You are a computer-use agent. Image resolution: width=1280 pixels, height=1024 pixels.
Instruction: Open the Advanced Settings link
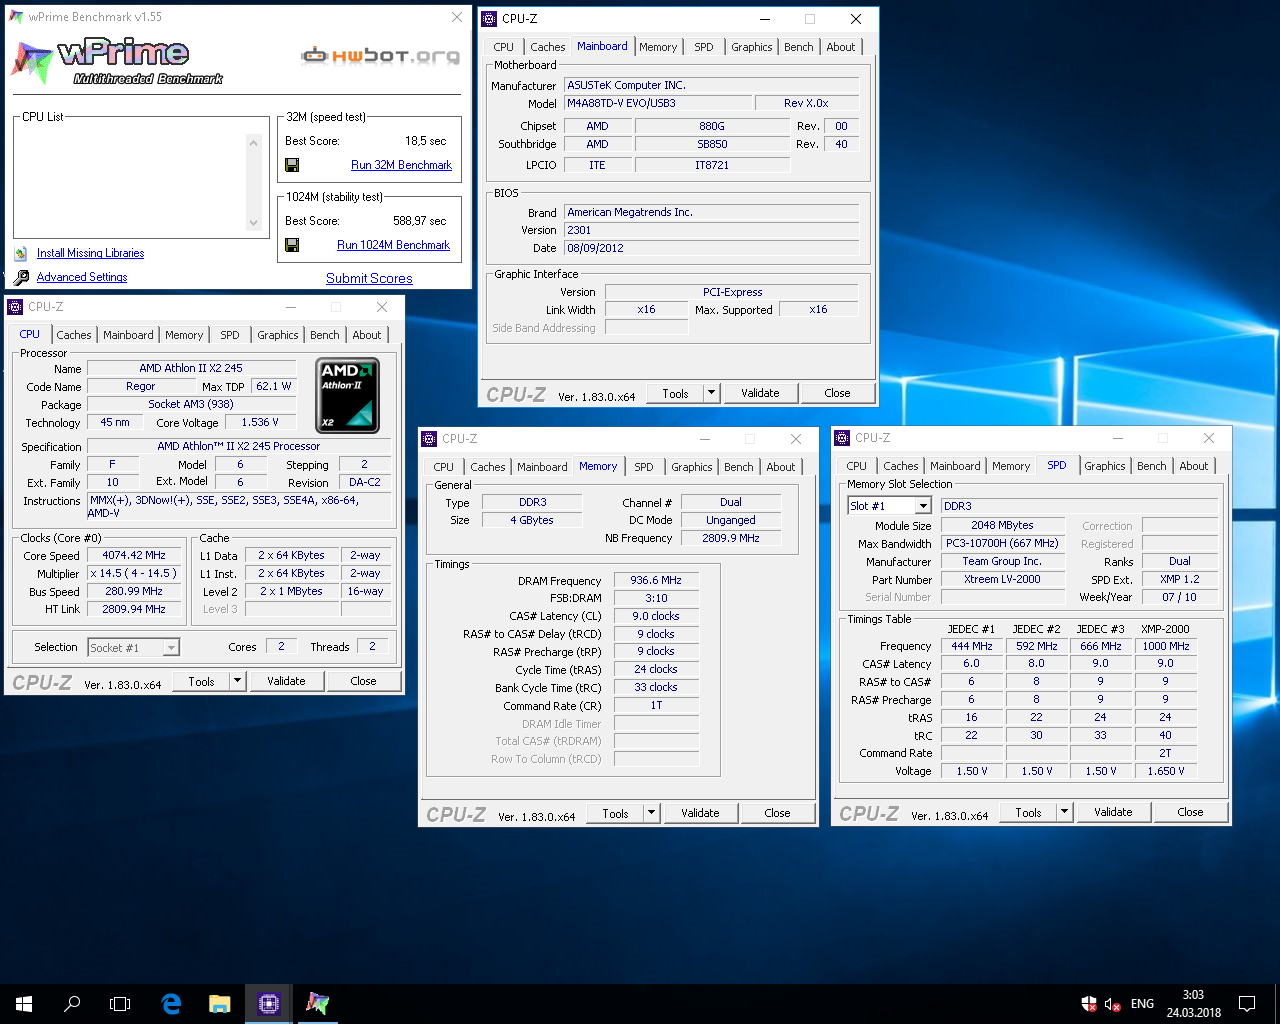pyautogui.click(x=82, y=277)
